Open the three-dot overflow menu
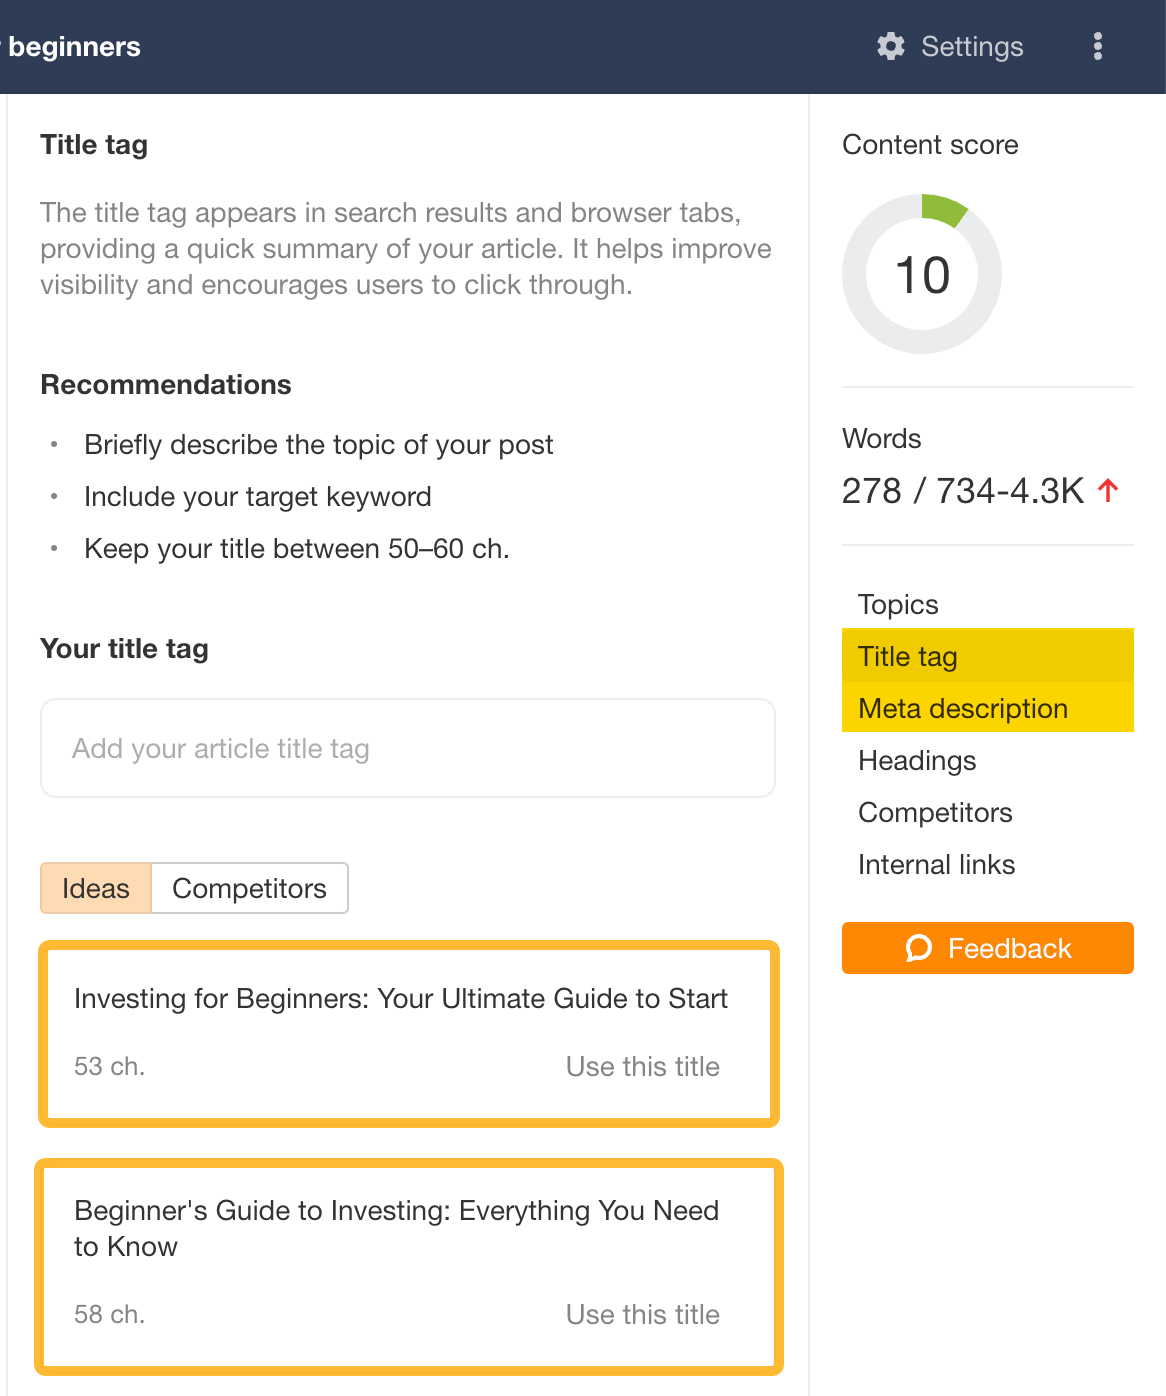Image resolution: width=1166 pixels, height=1396 pixels. click(1098, 46)
